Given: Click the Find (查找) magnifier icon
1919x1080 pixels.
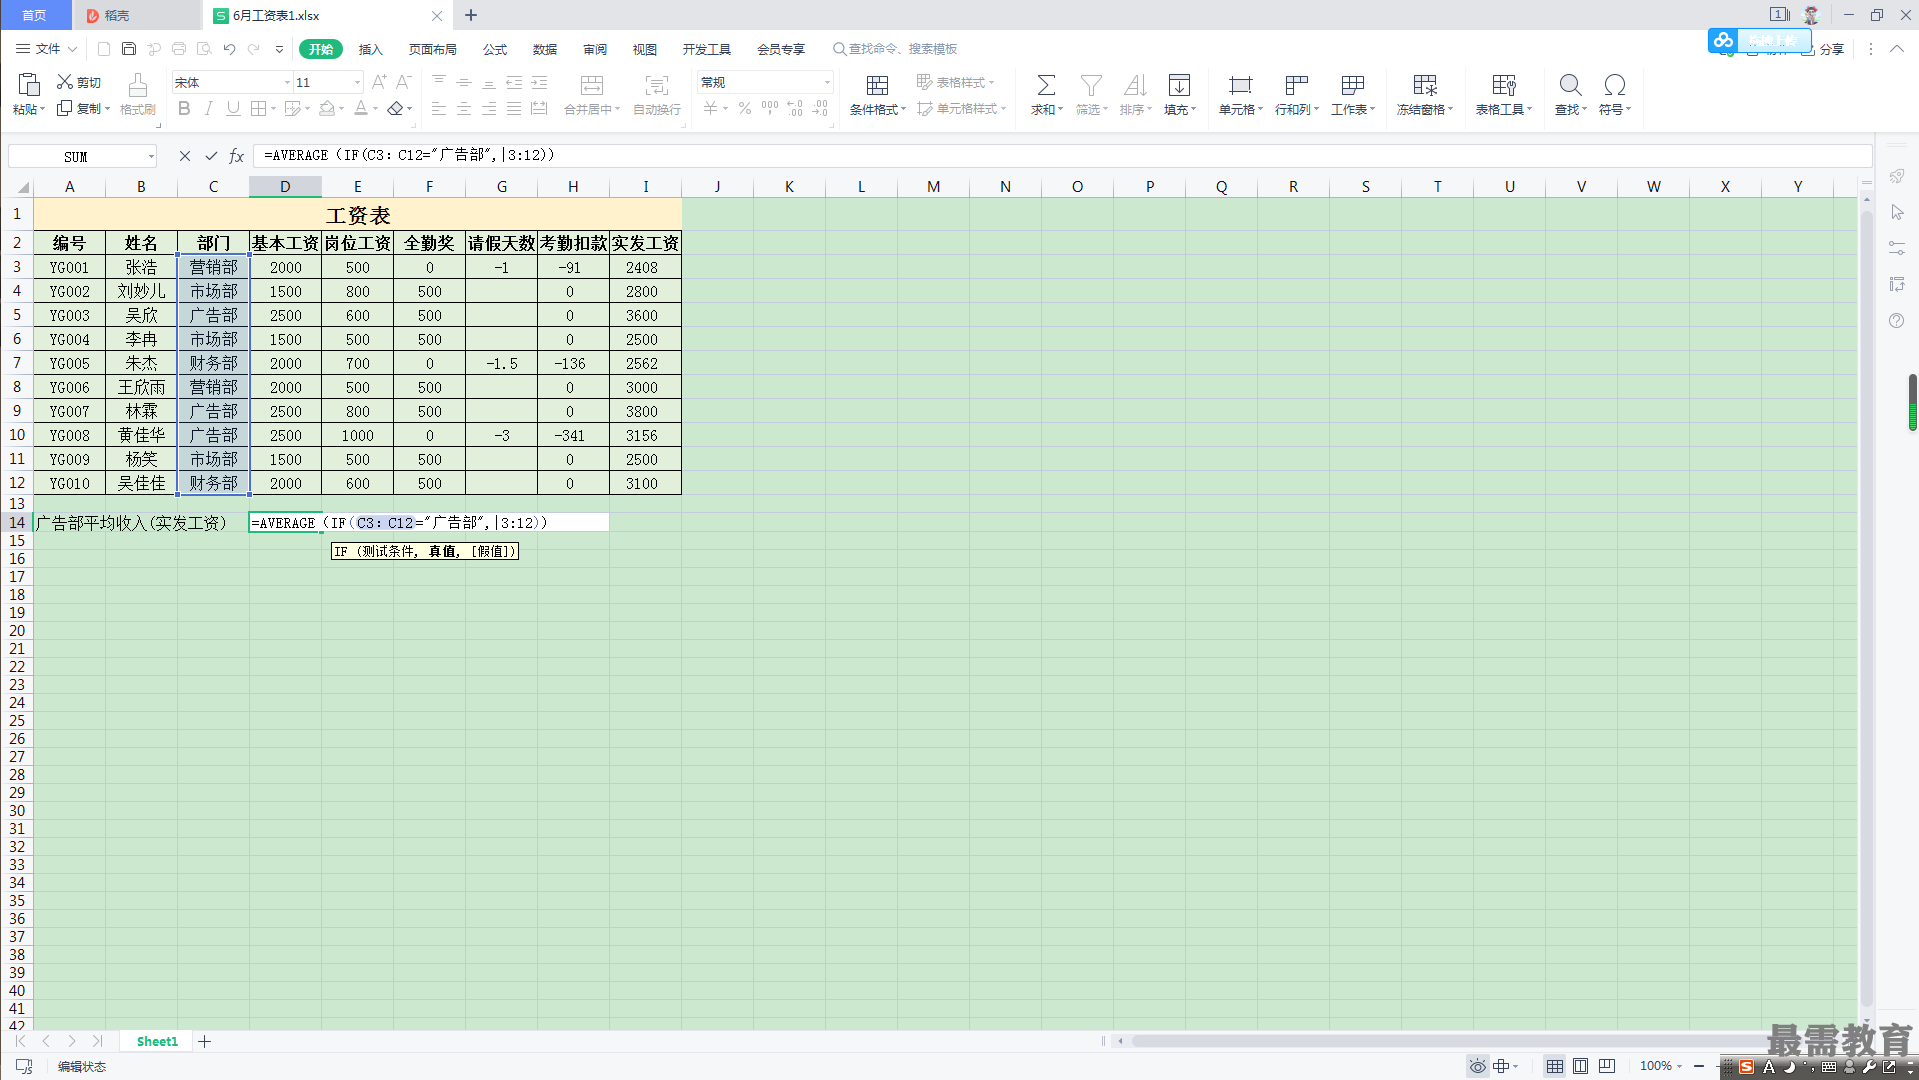Looking at the screenshot, I should [1570, 86].
